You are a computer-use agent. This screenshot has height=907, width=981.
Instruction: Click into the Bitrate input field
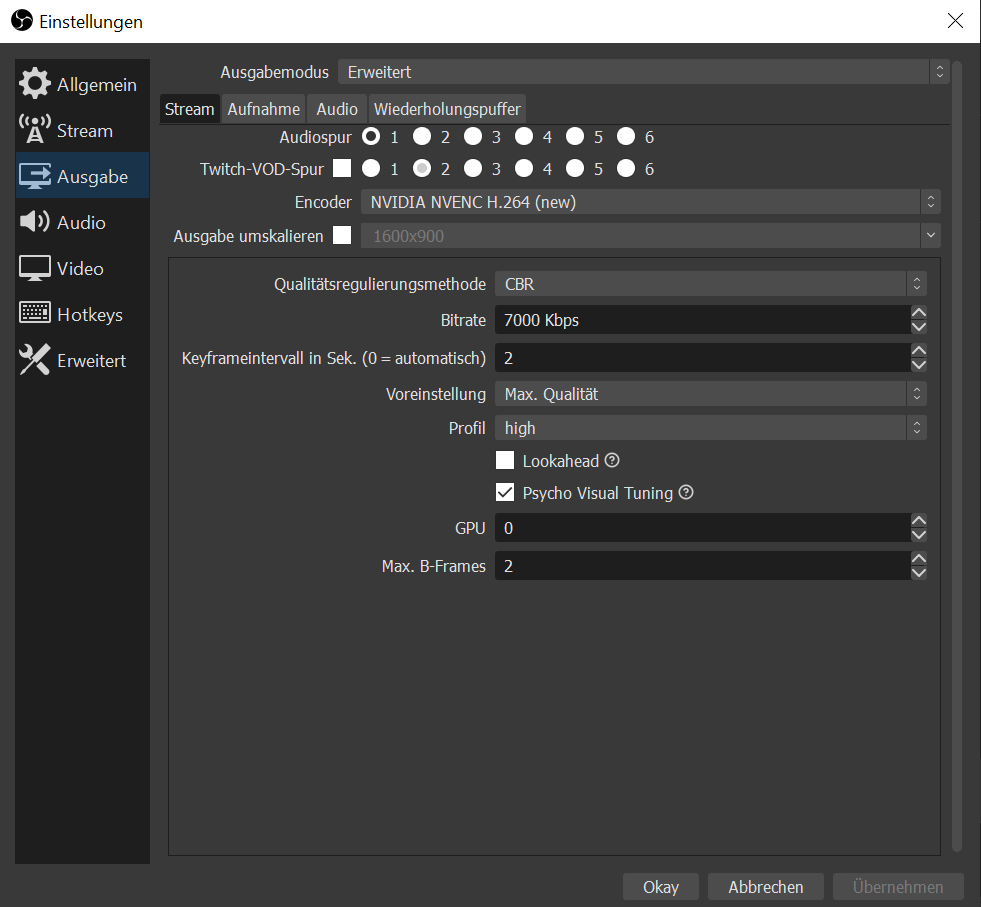700,320
